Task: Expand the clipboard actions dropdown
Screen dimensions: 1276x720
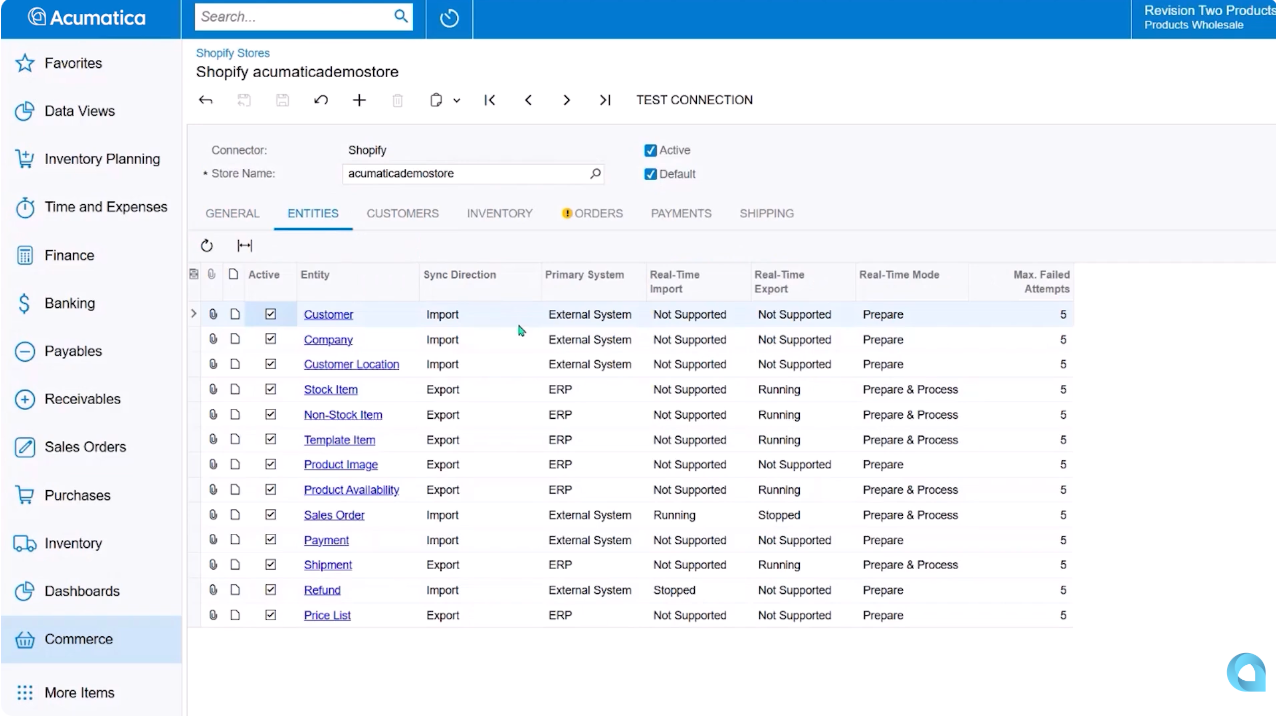Action: pos(452,100)
